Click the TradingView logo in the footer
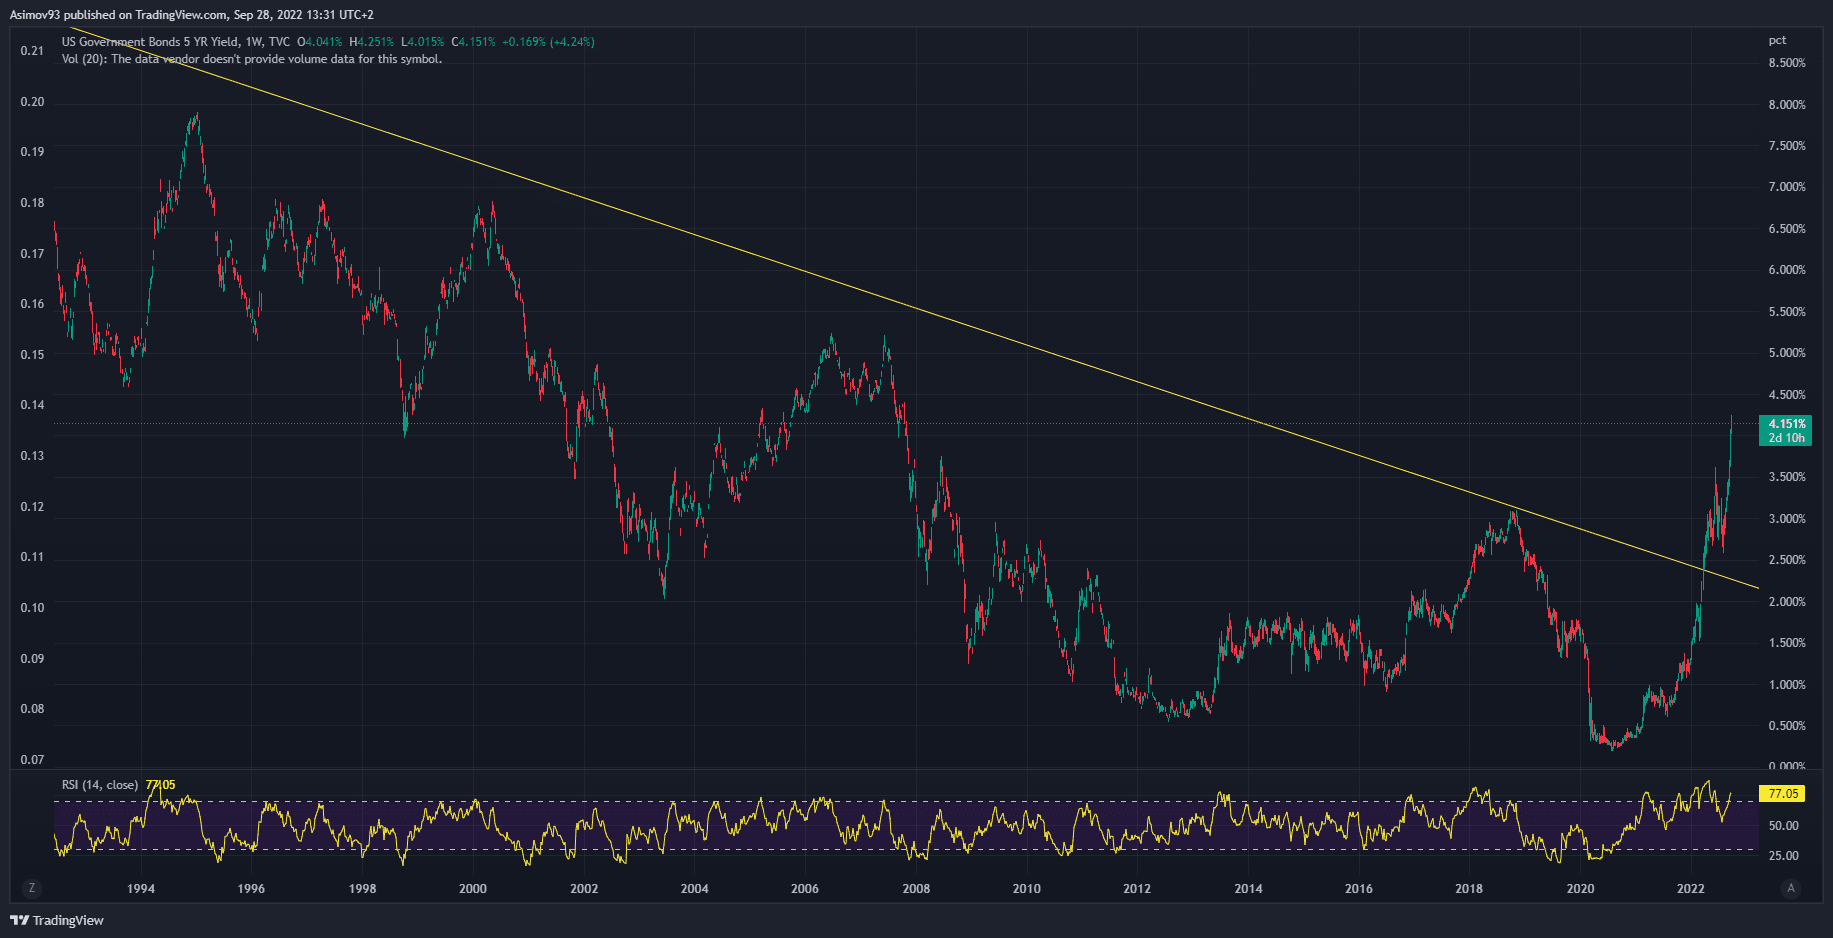 (57, 920)
